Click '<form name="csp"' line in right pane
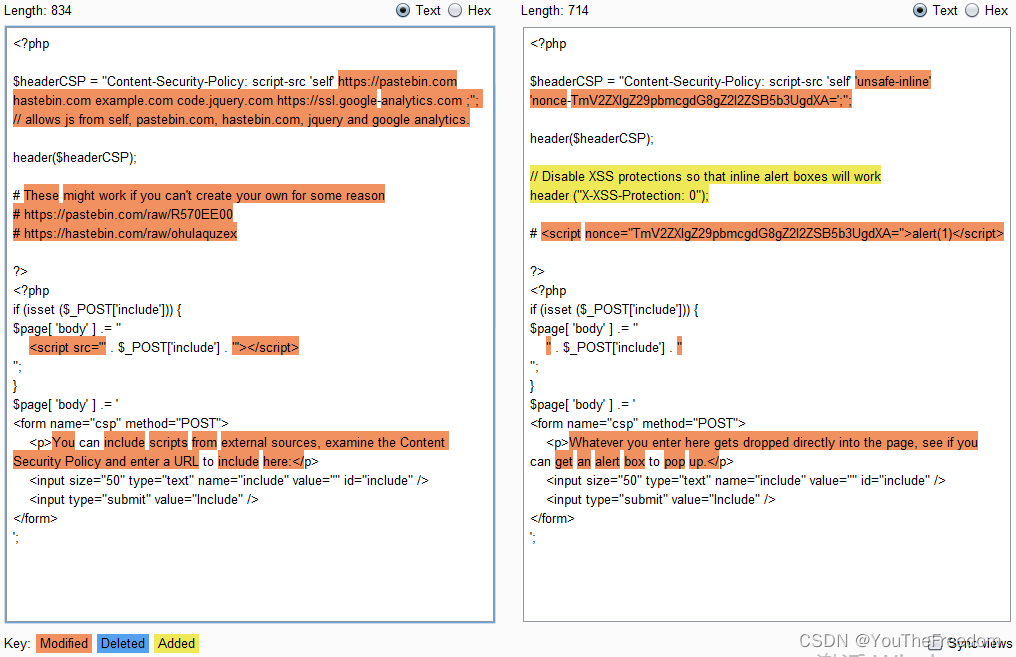 tap(638, 424)
